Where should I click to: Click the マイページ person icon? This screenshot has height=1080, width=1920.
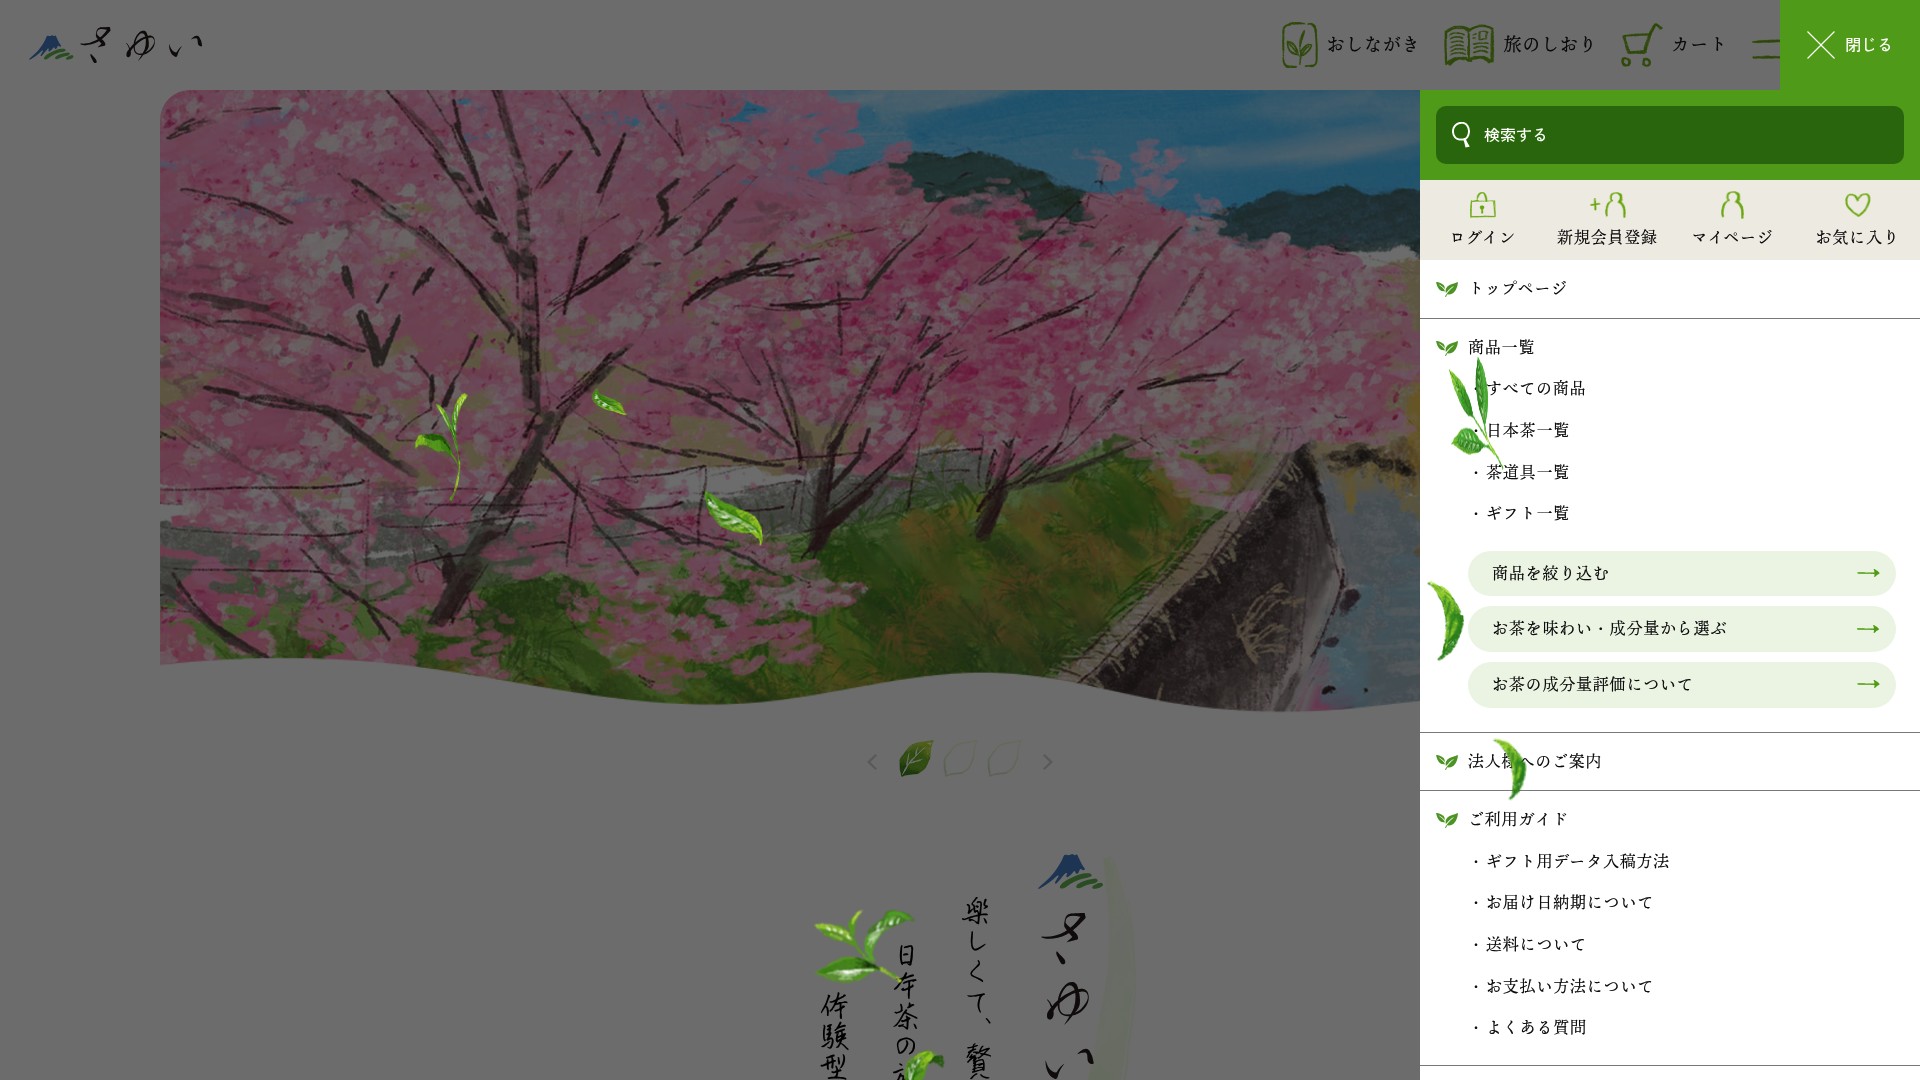tap(1732, 205)
